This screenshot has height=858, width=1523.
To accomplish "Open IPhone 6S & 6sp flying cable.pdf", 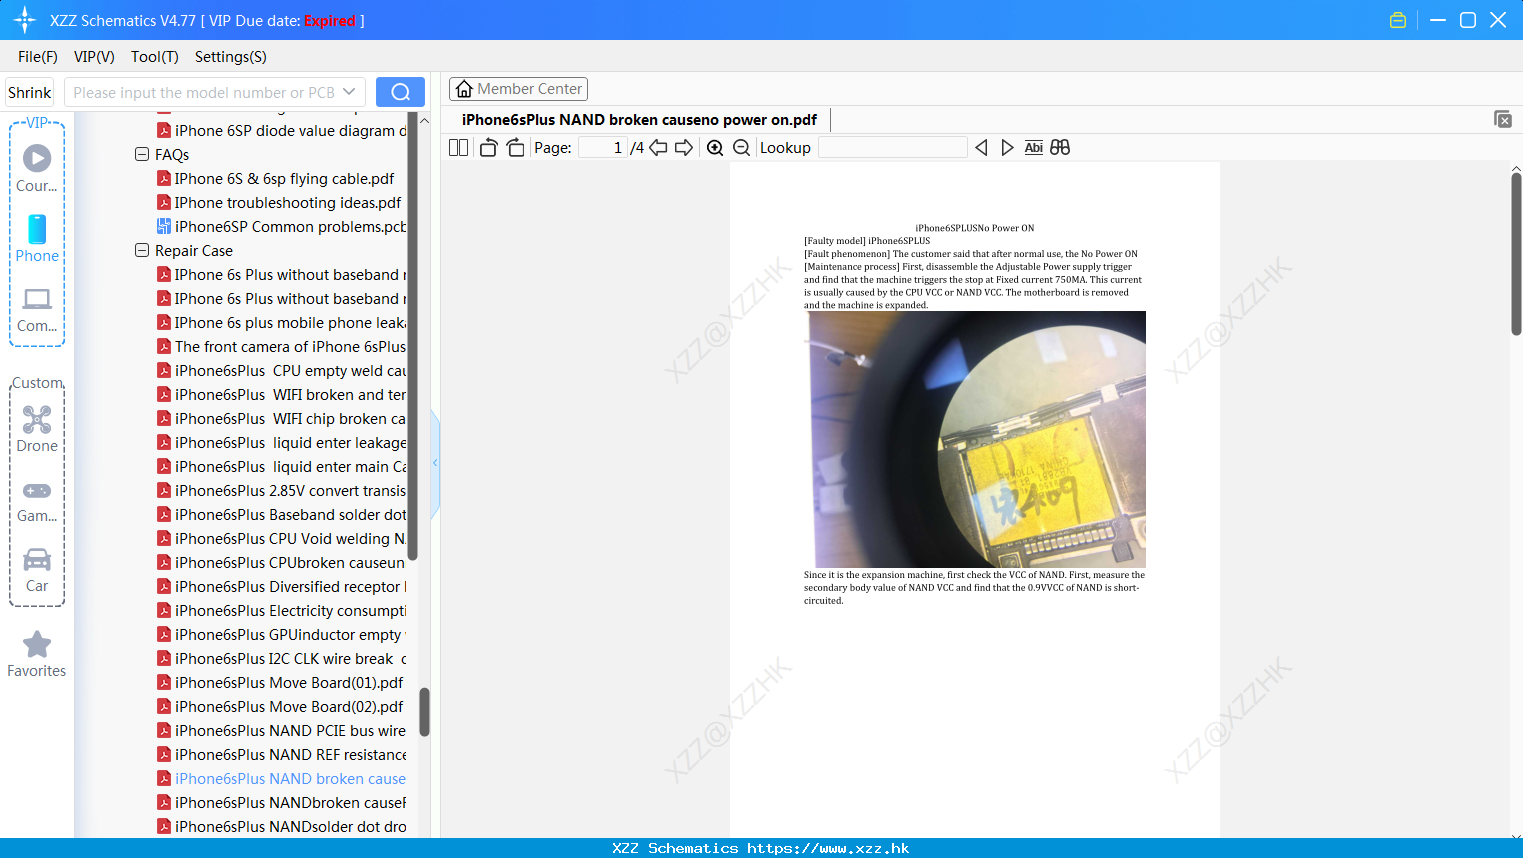I will [284, 178].
